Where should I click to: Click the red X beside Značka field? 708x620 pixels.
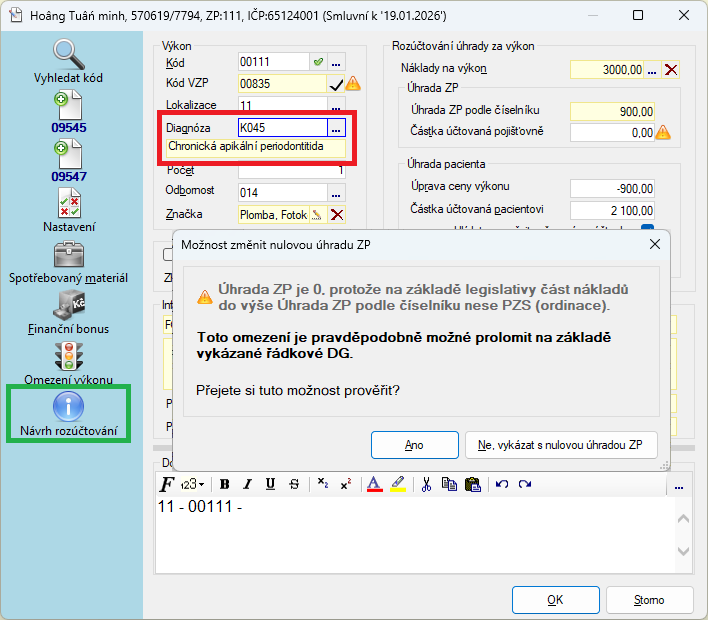coord(337,214)
